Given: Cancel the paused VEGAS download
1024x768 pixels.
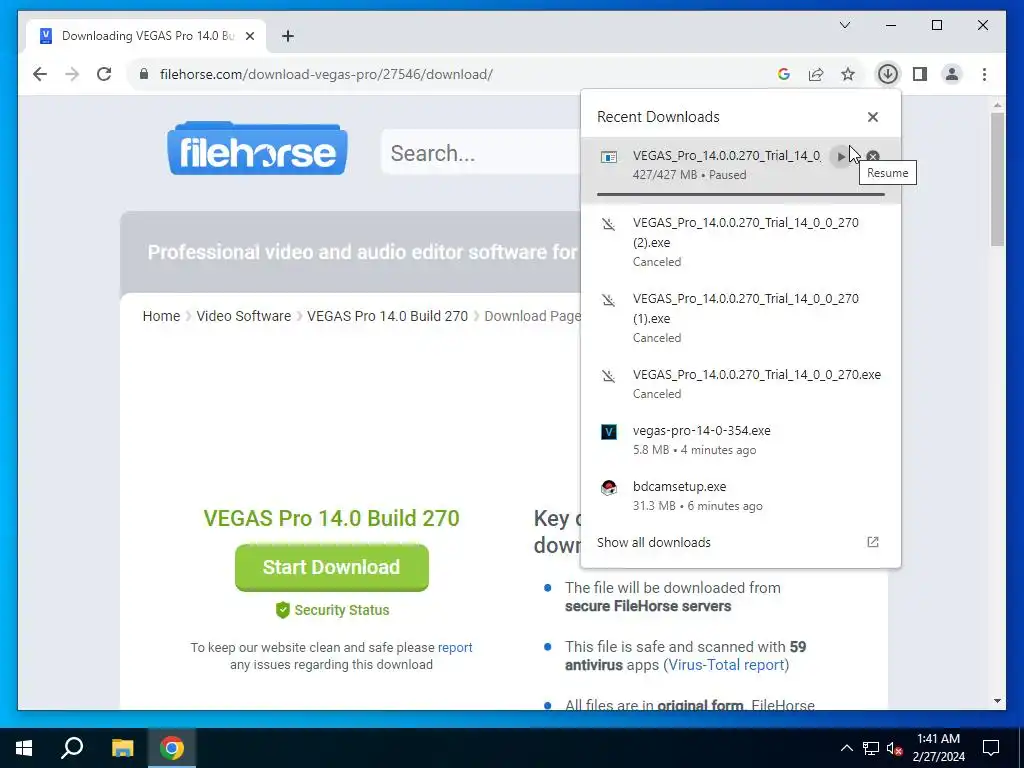Looking at the screenshot, I should tap(873, 157).
